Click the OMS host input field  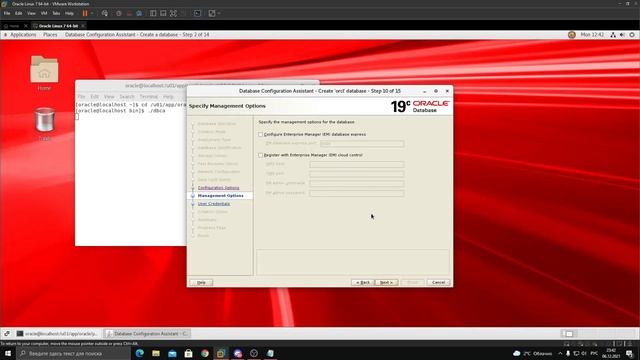point(357,164)
